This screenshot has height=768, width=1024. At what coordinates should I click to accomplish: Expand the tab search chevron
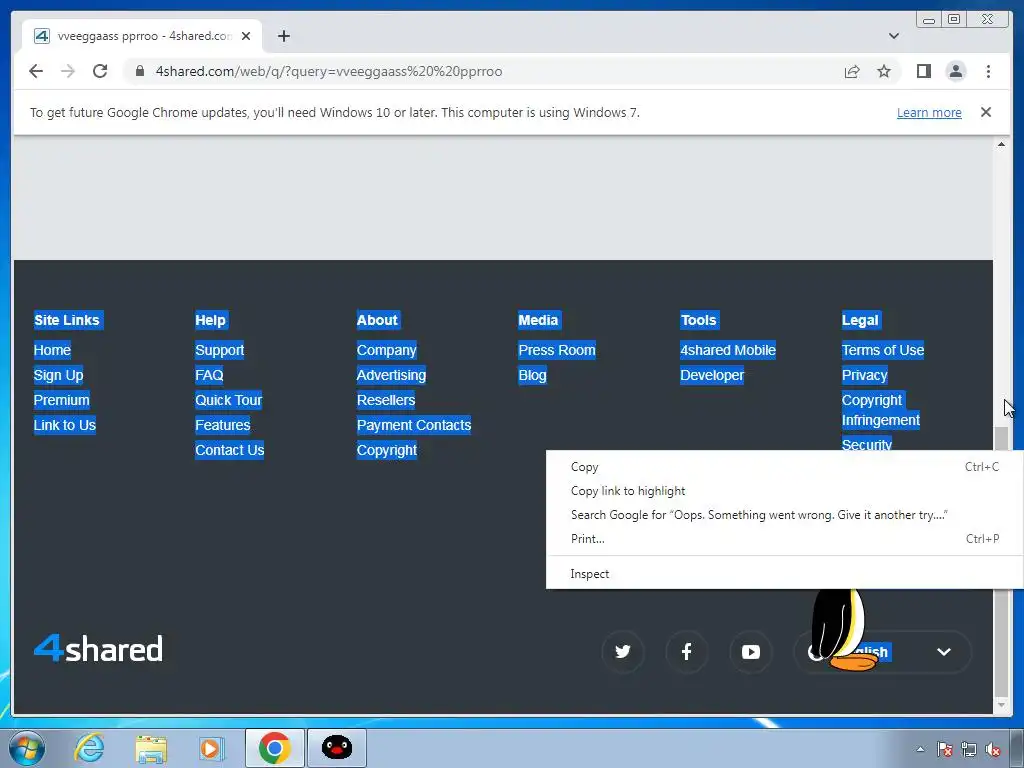pos(893,36)
